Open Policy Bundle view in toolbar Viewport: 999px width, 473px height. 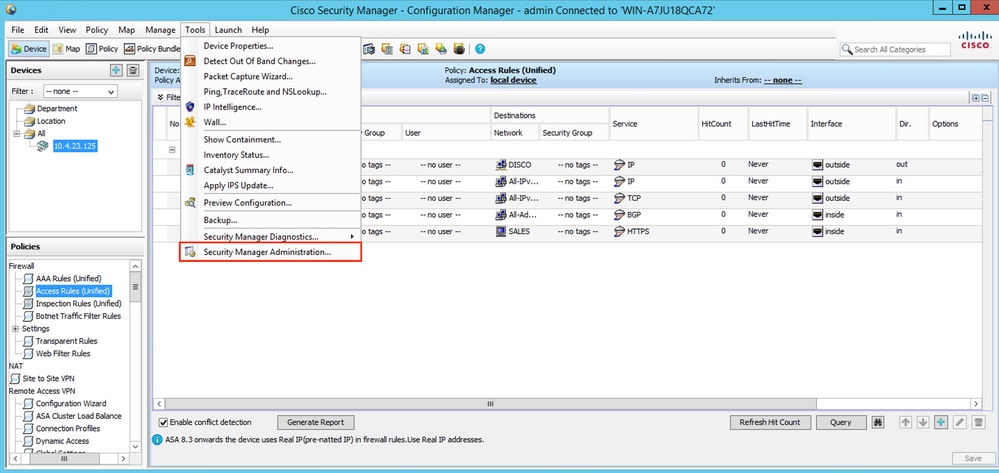[152, 48]
